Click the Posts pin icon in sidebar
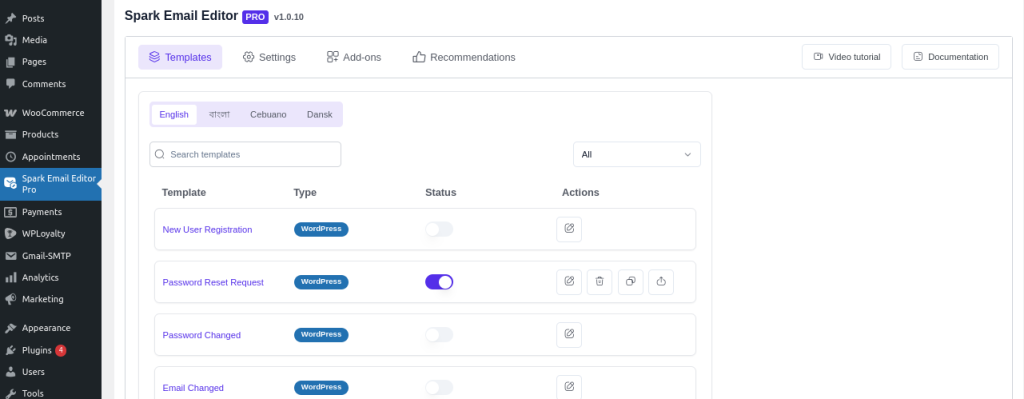 (x=10, y=18)
